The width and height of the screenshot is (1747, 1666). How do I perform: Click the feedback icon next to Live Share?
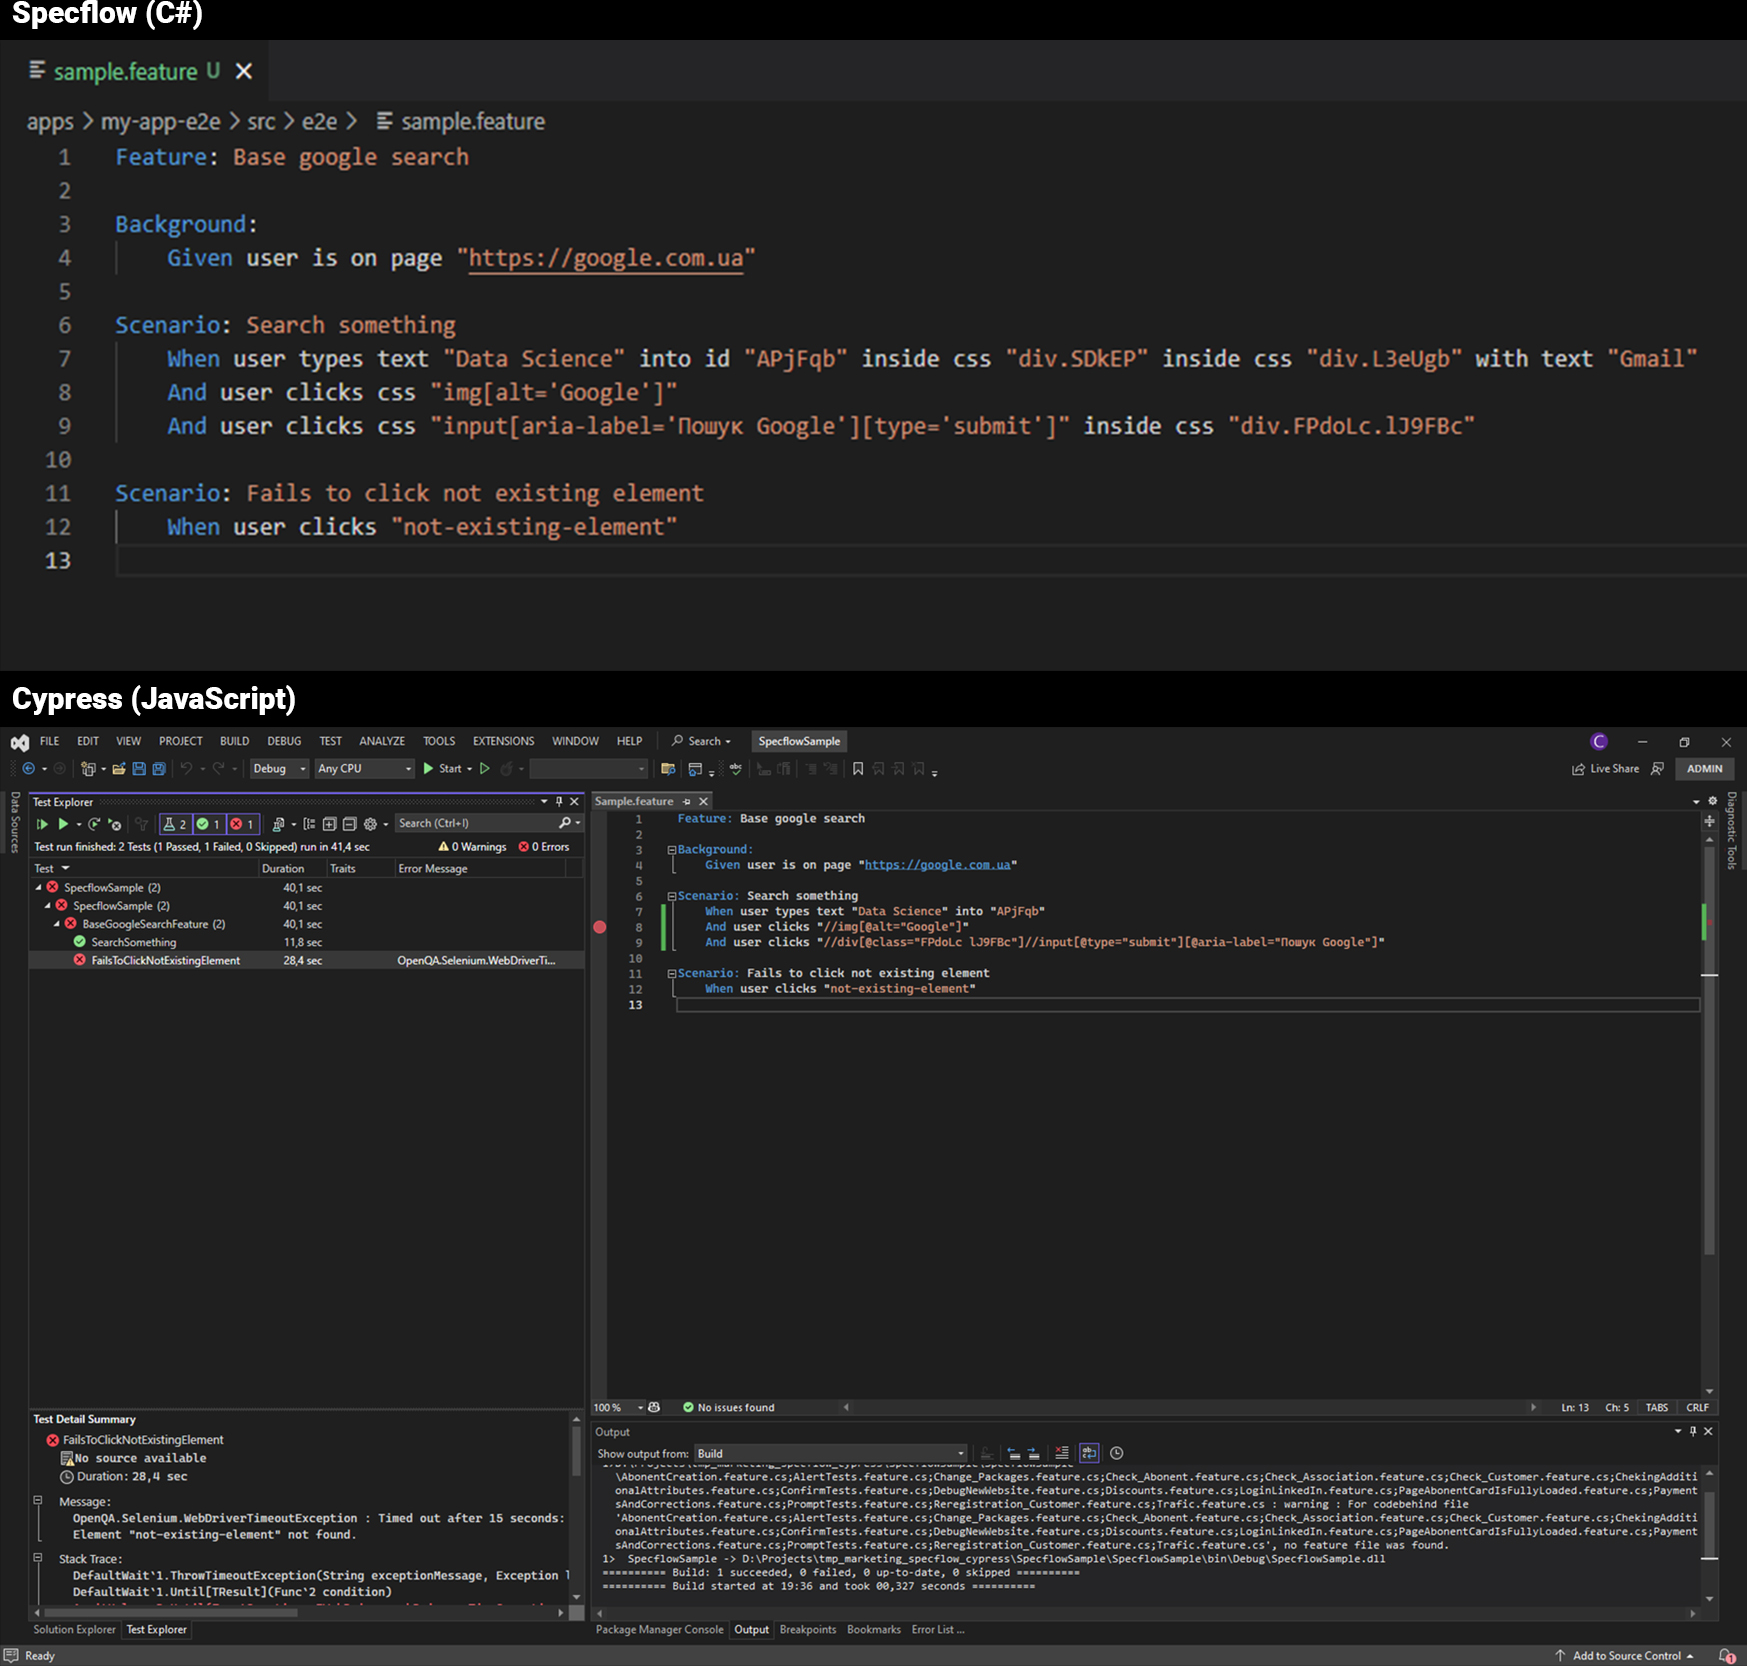[x=1657, y=769]
